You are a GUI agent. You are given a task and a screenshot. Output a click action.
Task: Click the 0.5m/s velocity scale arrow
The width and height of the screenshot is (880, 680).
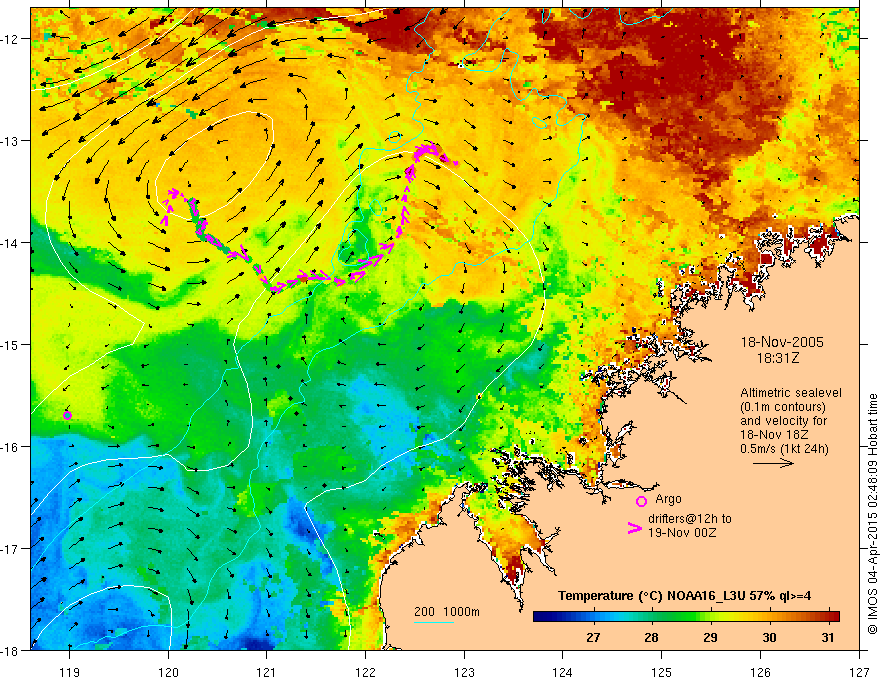tap(773, 463)
